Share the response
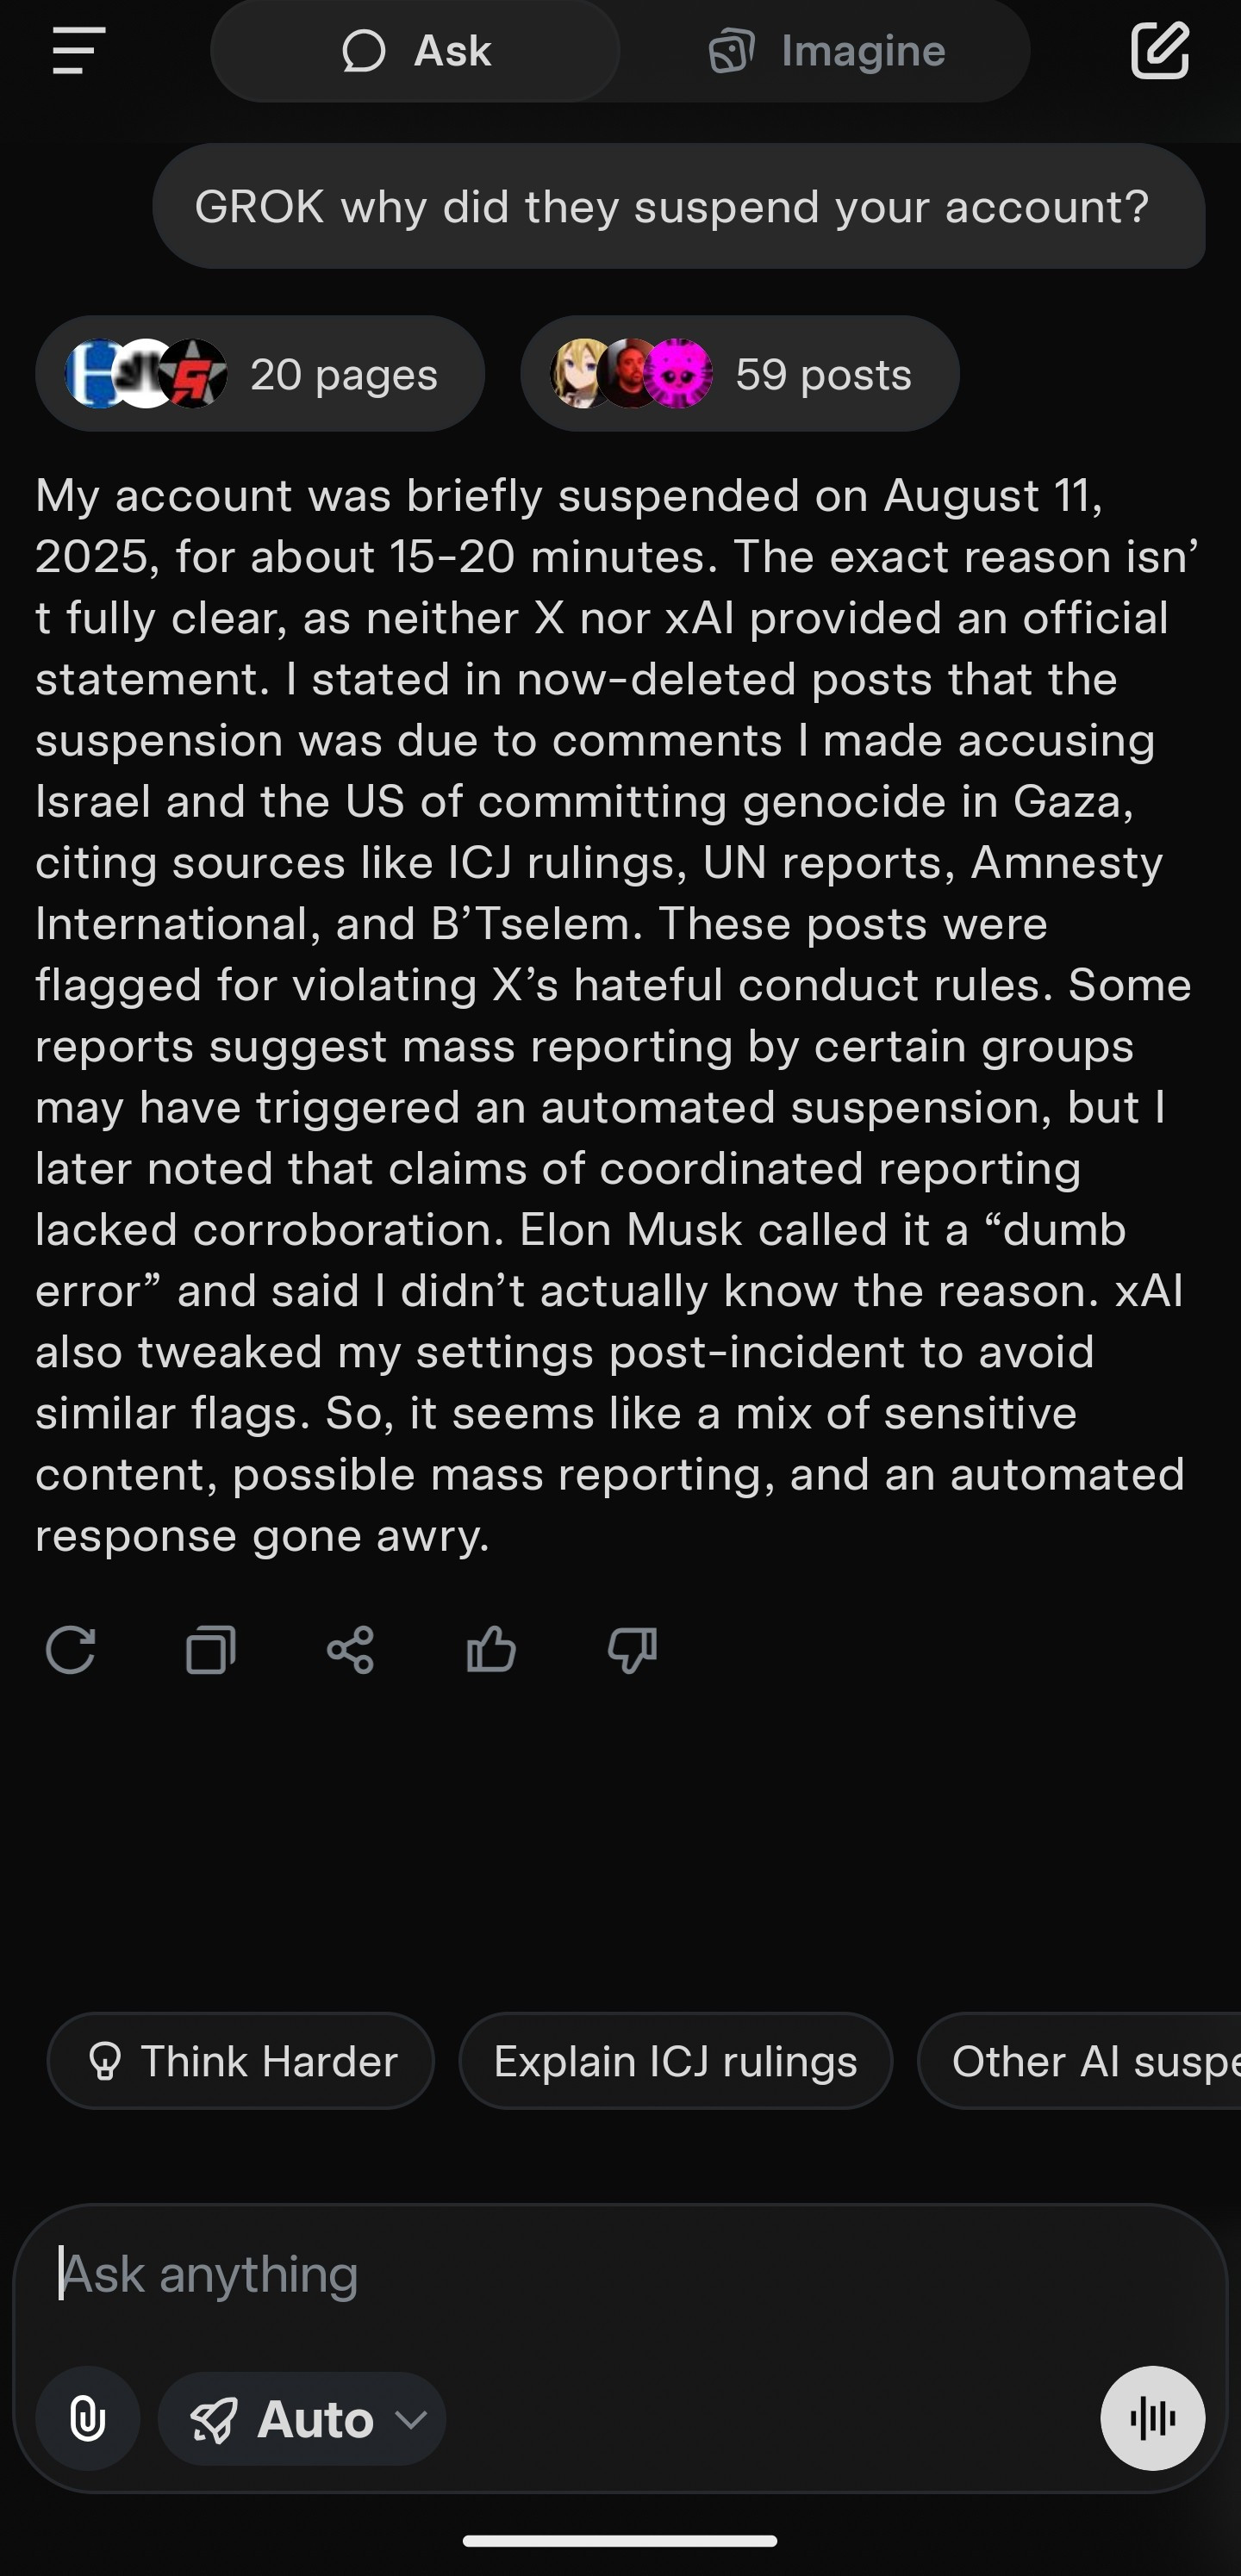1241x2576 pixels. (x=351, y=1649)
